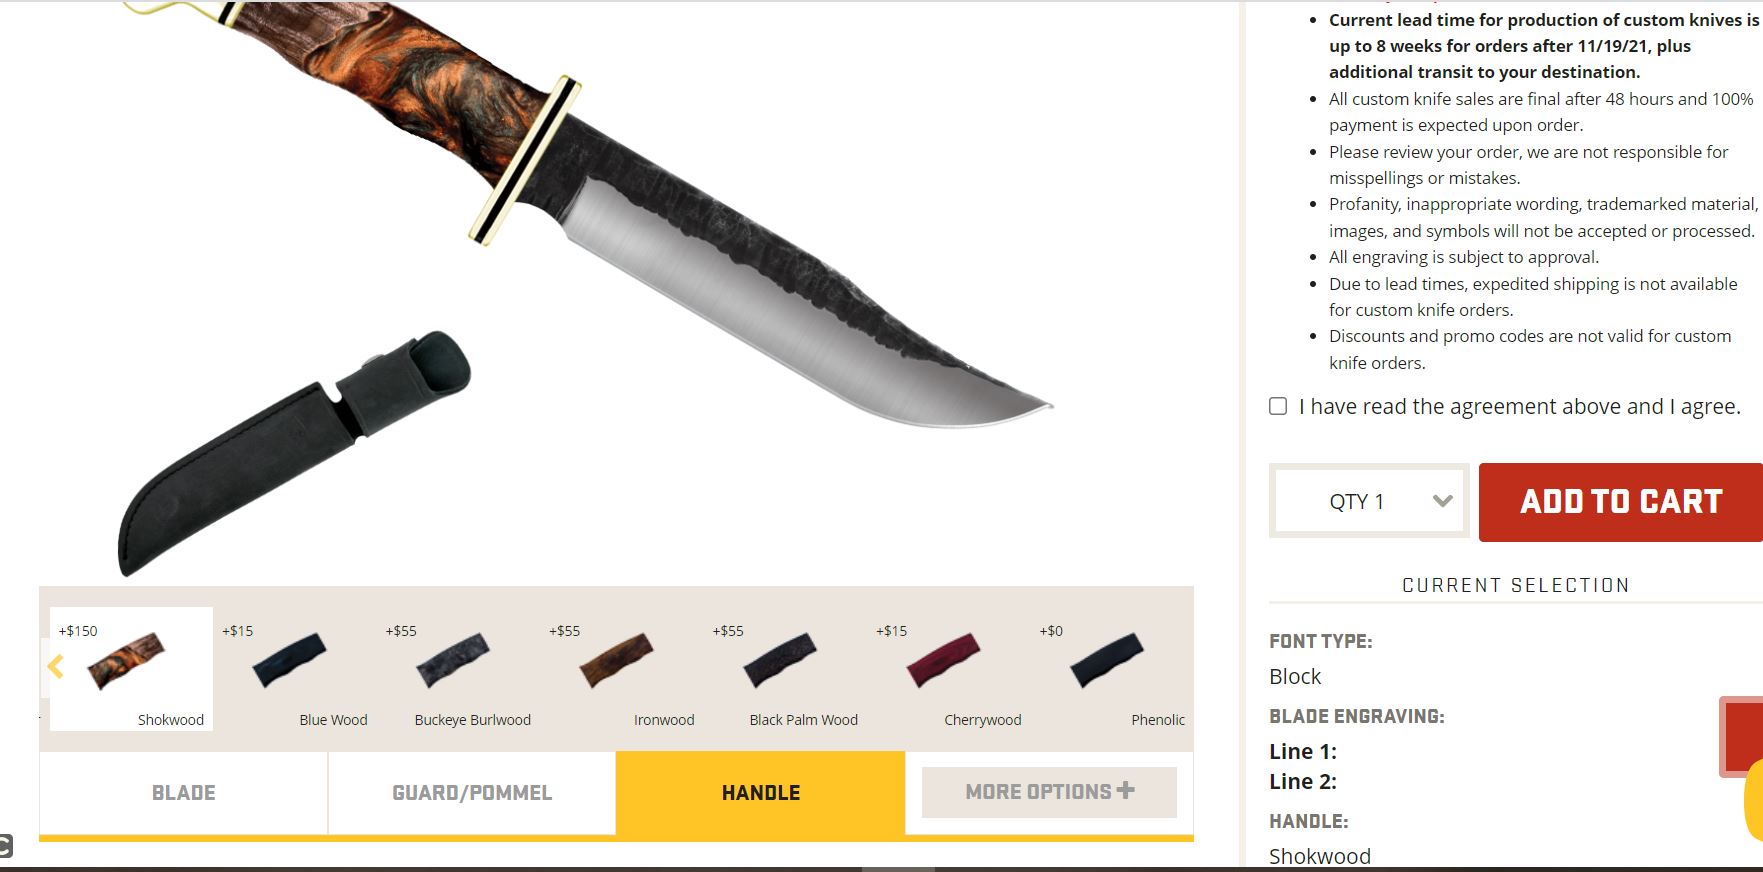This screenshot has height=872, width=1763.
Task: Click the plus icon on More Options
Action: coord(1126,790)
